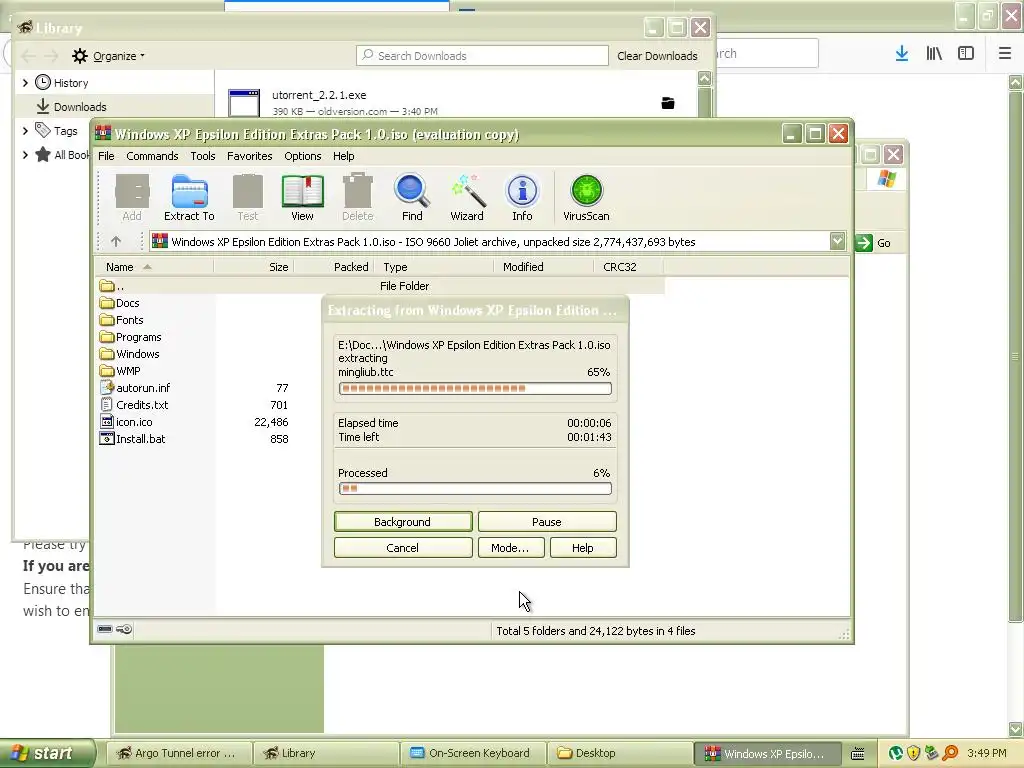
Task: Click the keyboard icon in the taskbar
Action: click(858, 754)
